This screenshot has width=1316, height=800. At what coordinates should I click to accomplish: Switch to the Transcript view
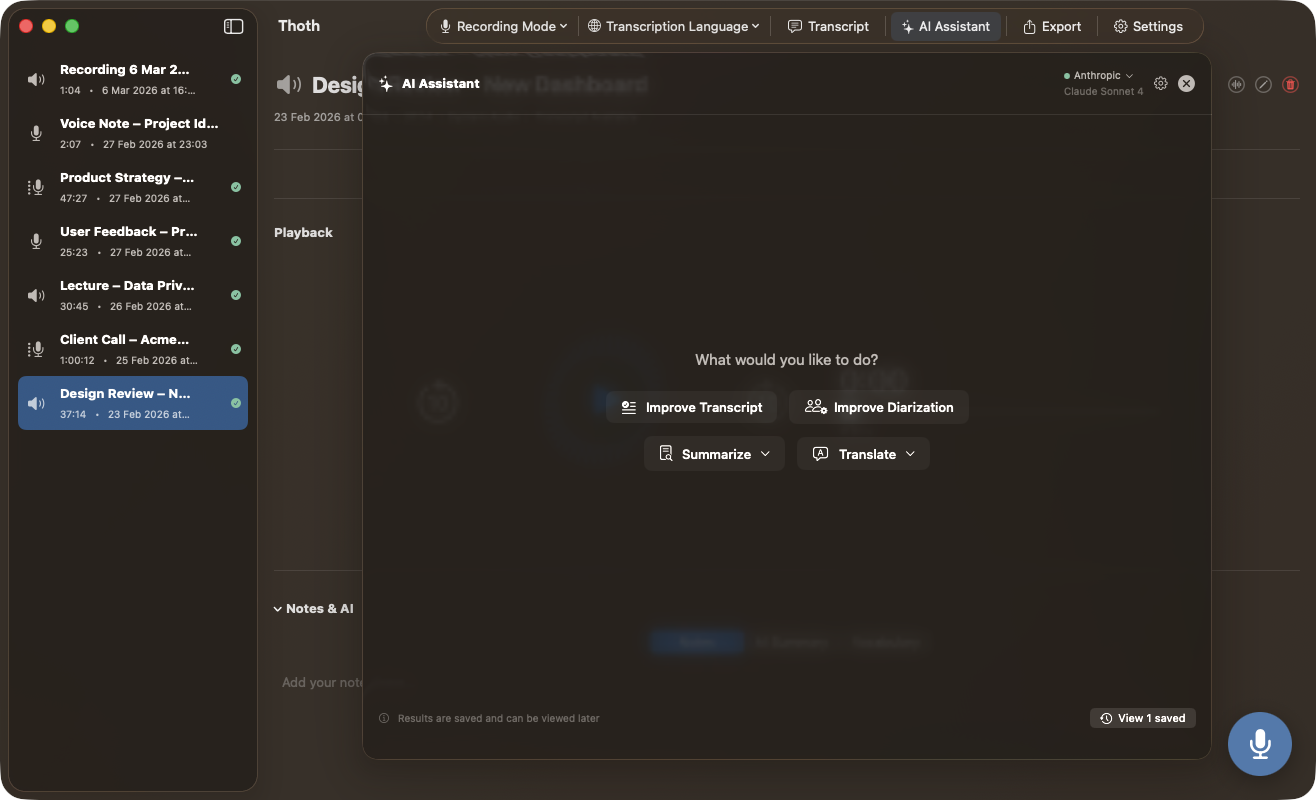829,26
